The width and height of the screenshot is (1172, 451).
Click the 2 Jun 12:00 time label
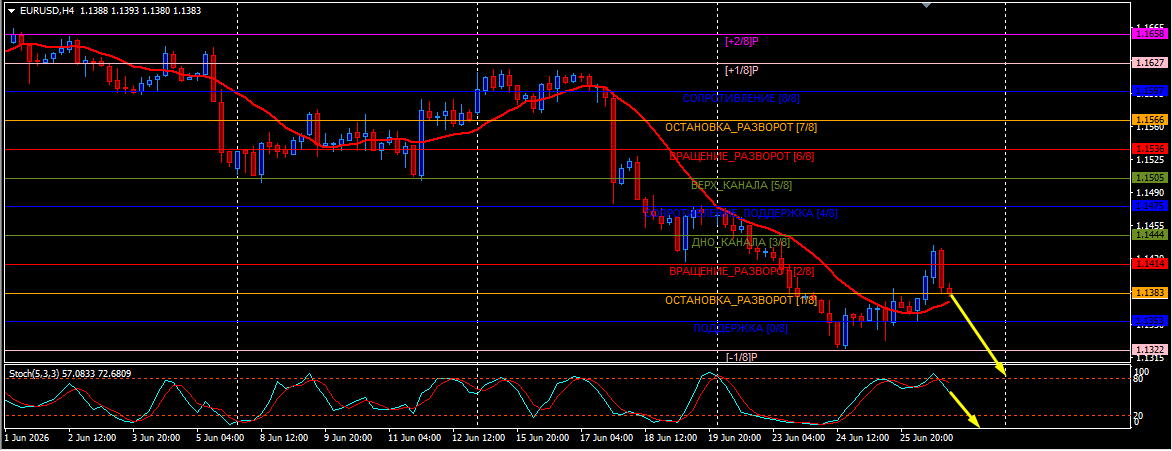pos(93,436)
